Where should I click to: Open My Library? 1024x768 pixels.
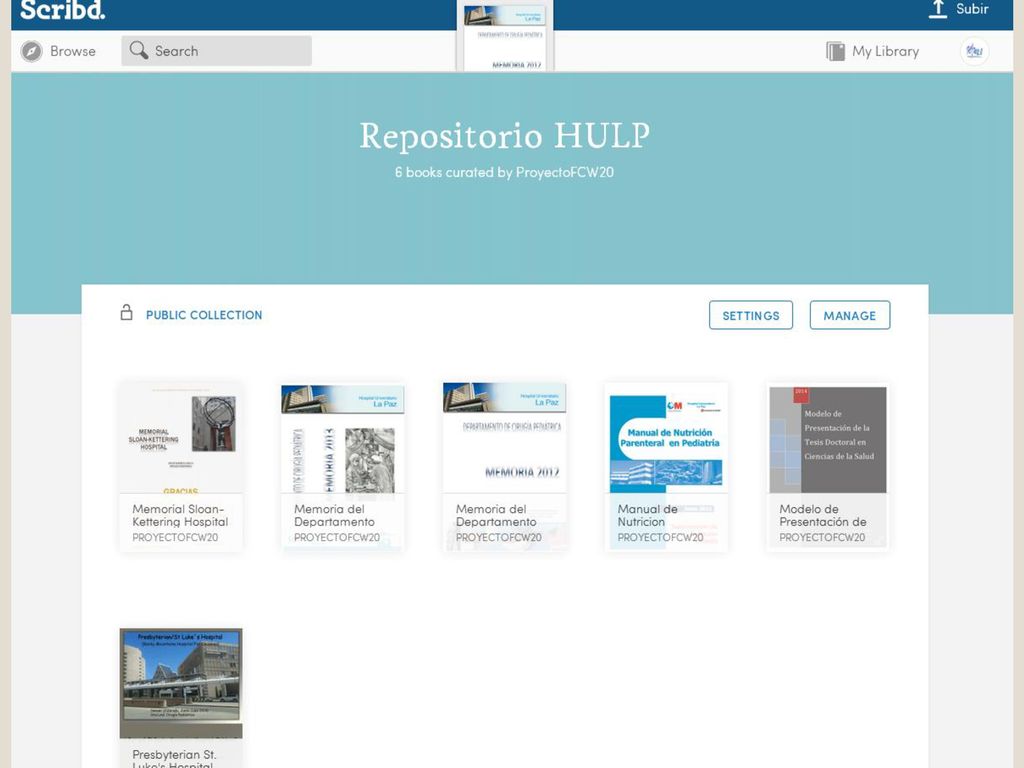885,51
